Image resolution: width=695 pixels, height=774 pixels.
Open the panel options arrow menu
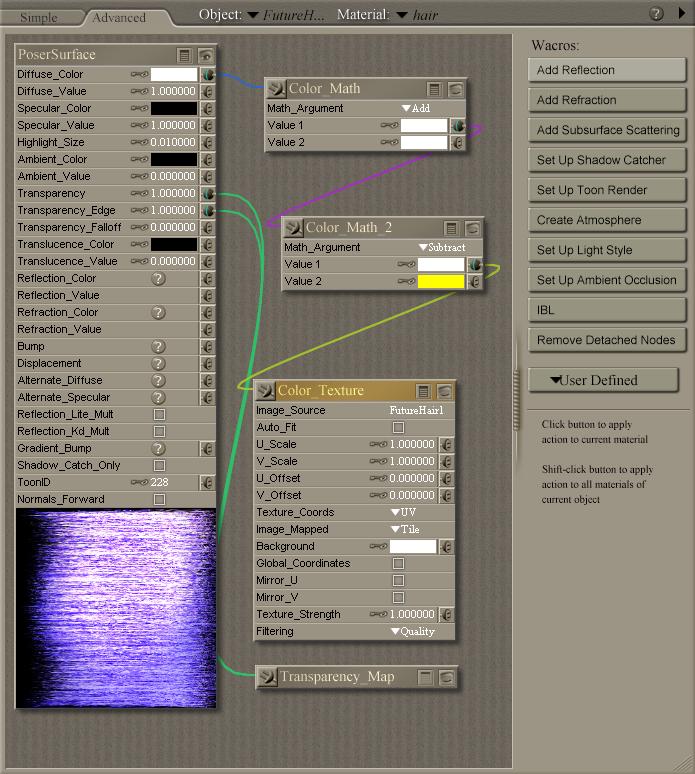point(682,13)
